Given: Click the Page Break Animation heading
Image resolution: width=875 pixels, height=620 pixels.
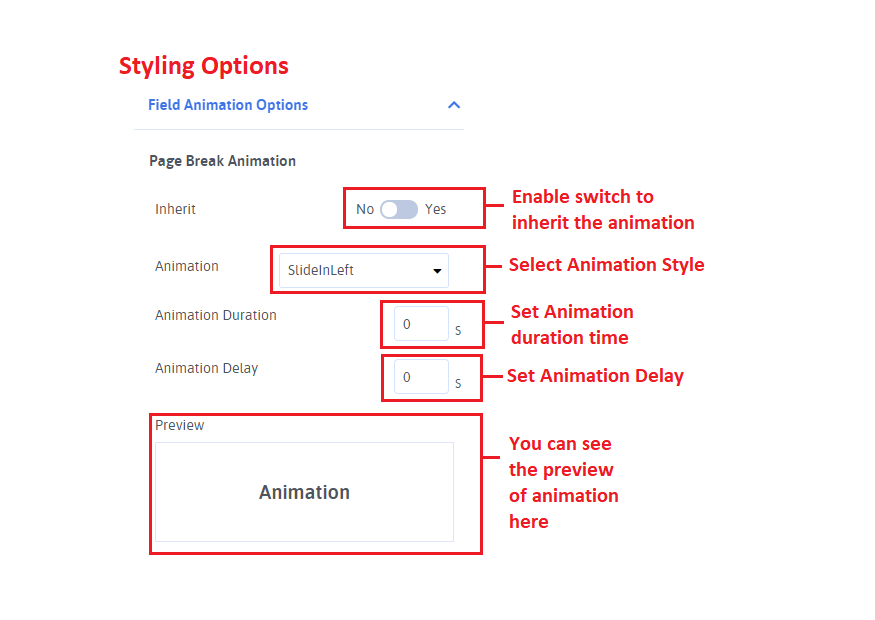Looking at the screenshot, I should (x=222, y=161).
